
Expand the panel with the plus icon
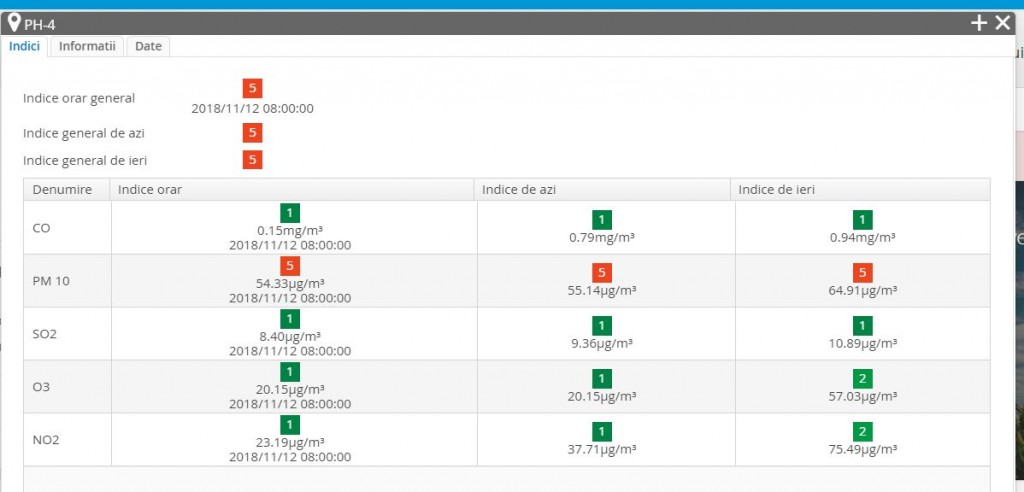pos(979,23)
